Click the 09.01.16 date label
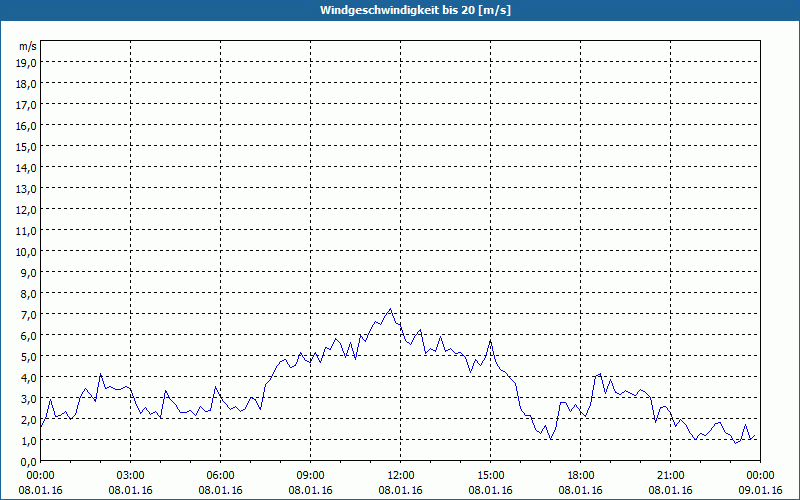Viewport: 800px width, 500px height. click(x=760, y=490)
